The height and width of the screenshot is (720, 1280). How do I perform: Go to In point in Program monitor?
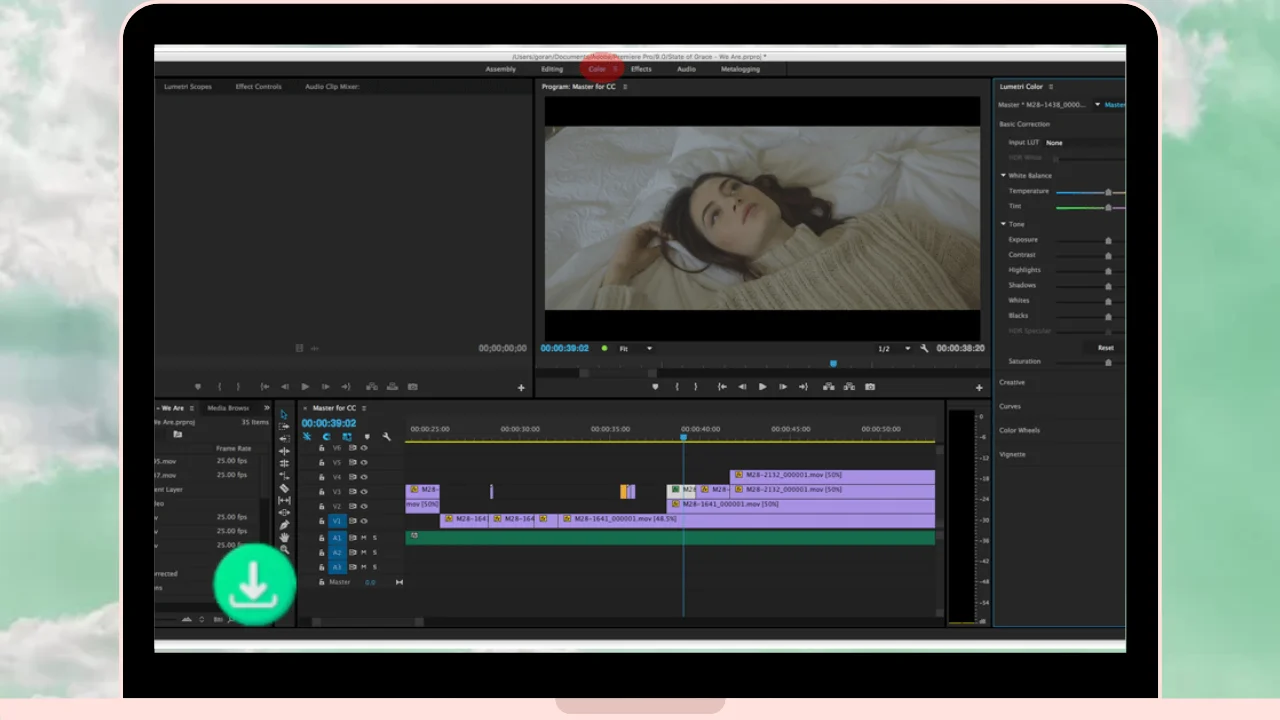click(722, 387)
